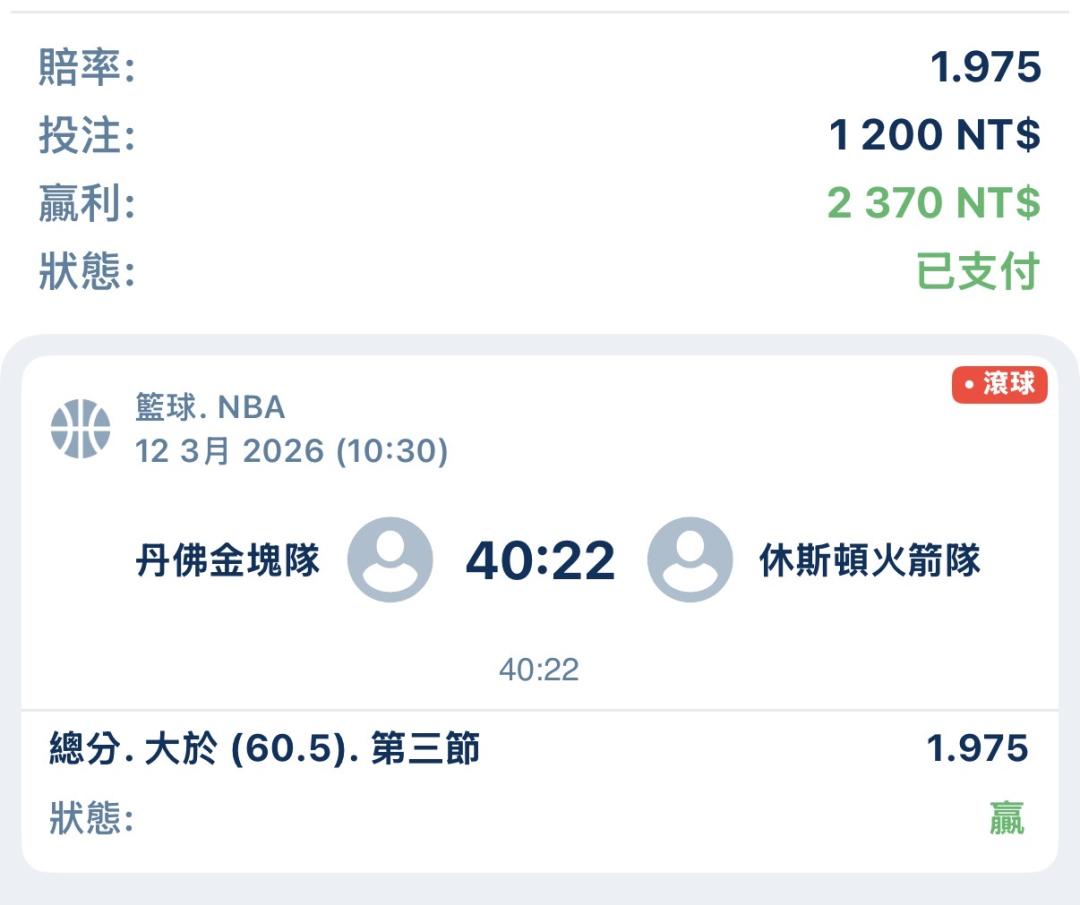The height and width of the screenshot is (905, 1080).
Task: Tap the red 滾球 live badge
Action: pos(999,385)
